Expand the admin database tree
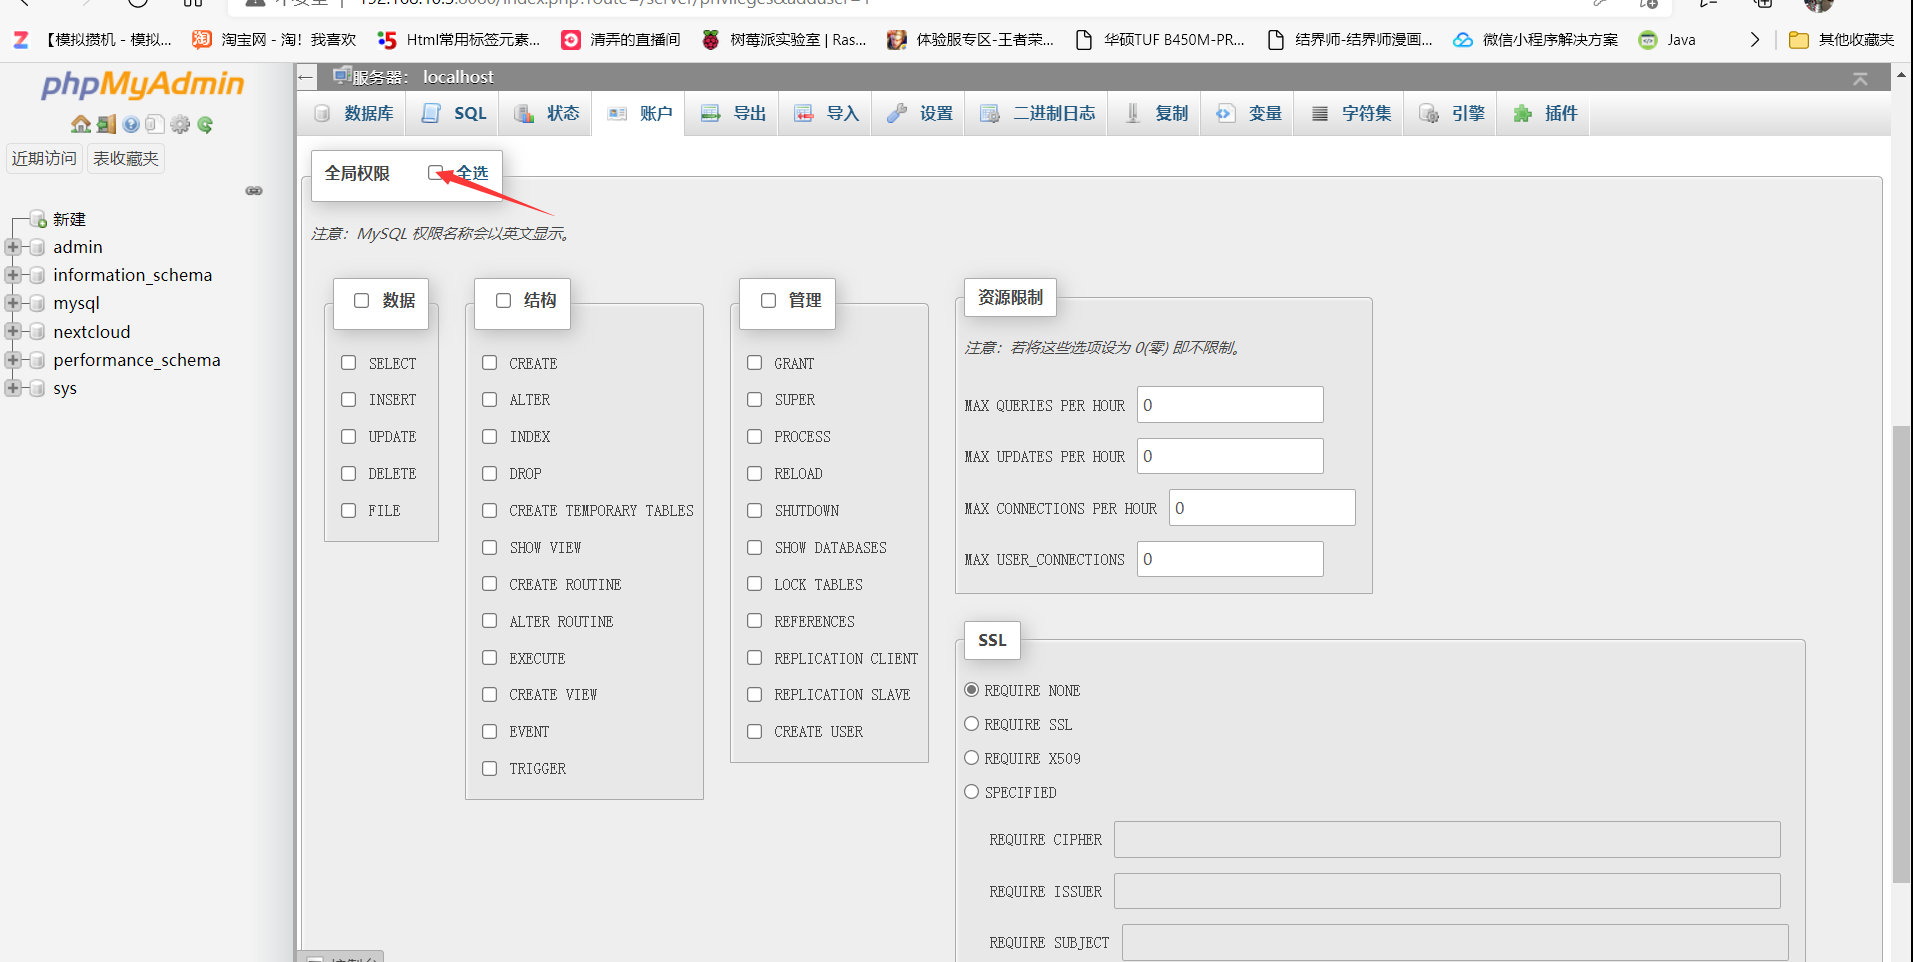 tap(13, 247)
